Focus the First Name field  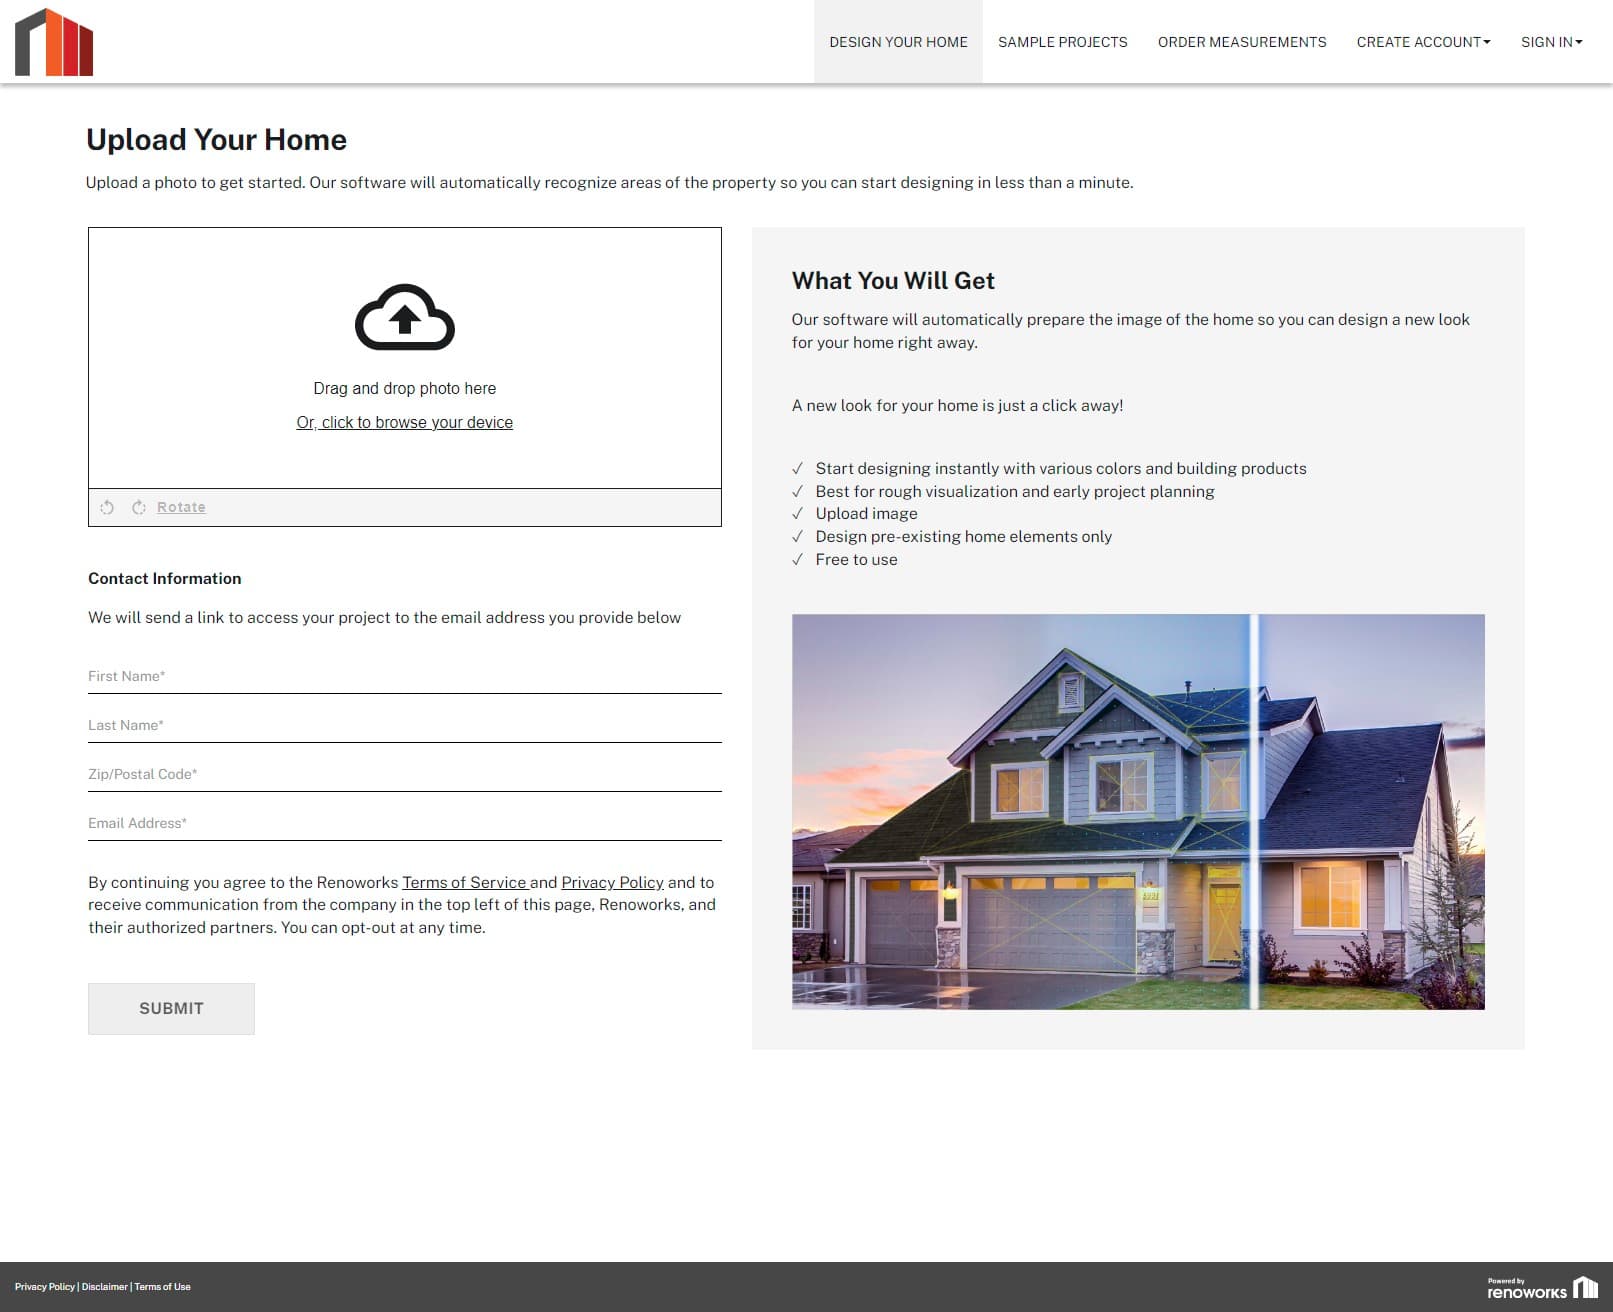pos(405,677)
